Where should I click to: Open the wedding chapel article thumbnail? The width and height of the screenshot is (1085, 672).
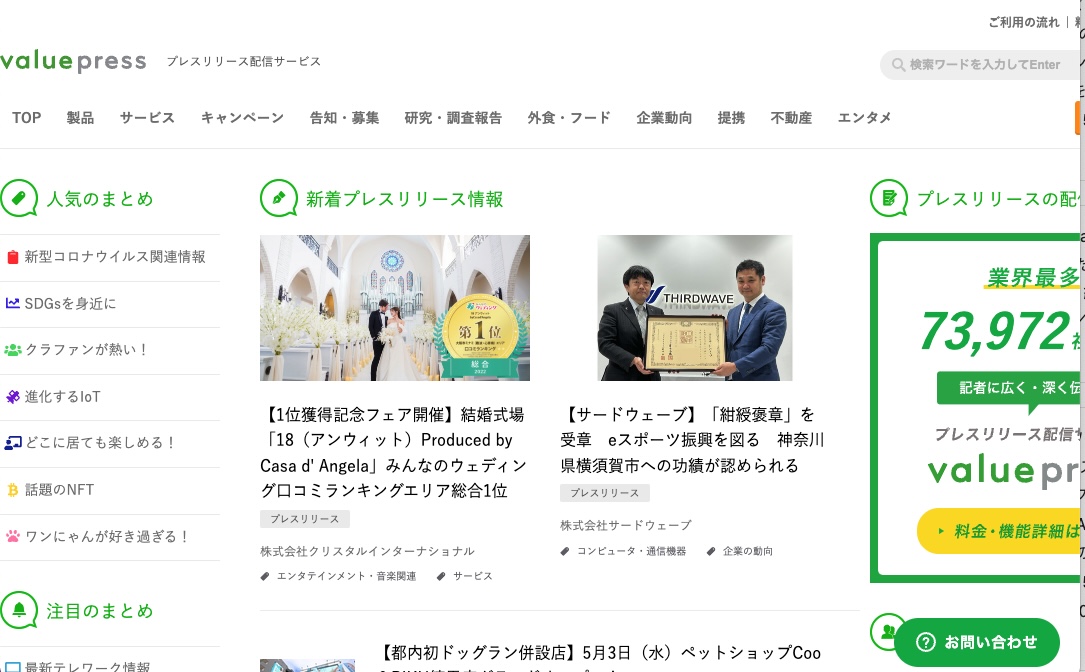(x=394, y=308)
